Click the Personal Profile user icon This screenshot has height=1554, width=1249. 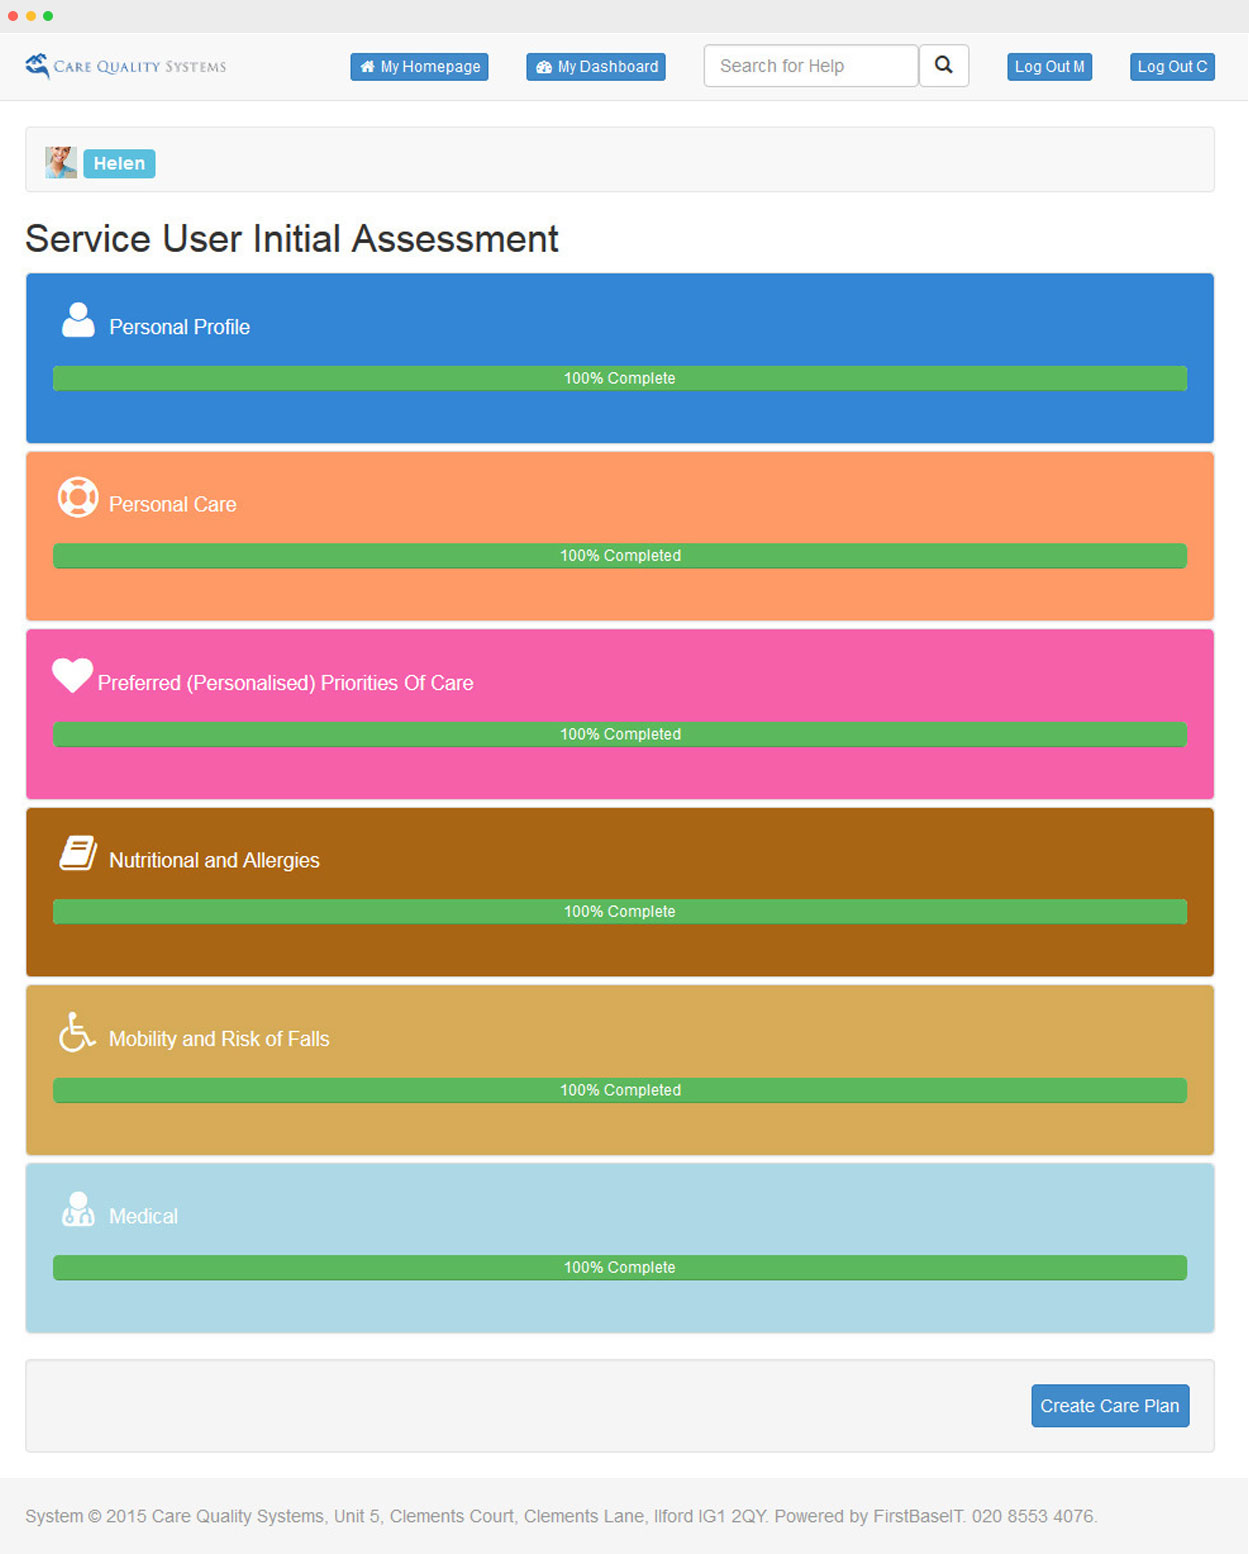[x=78, y=321]
